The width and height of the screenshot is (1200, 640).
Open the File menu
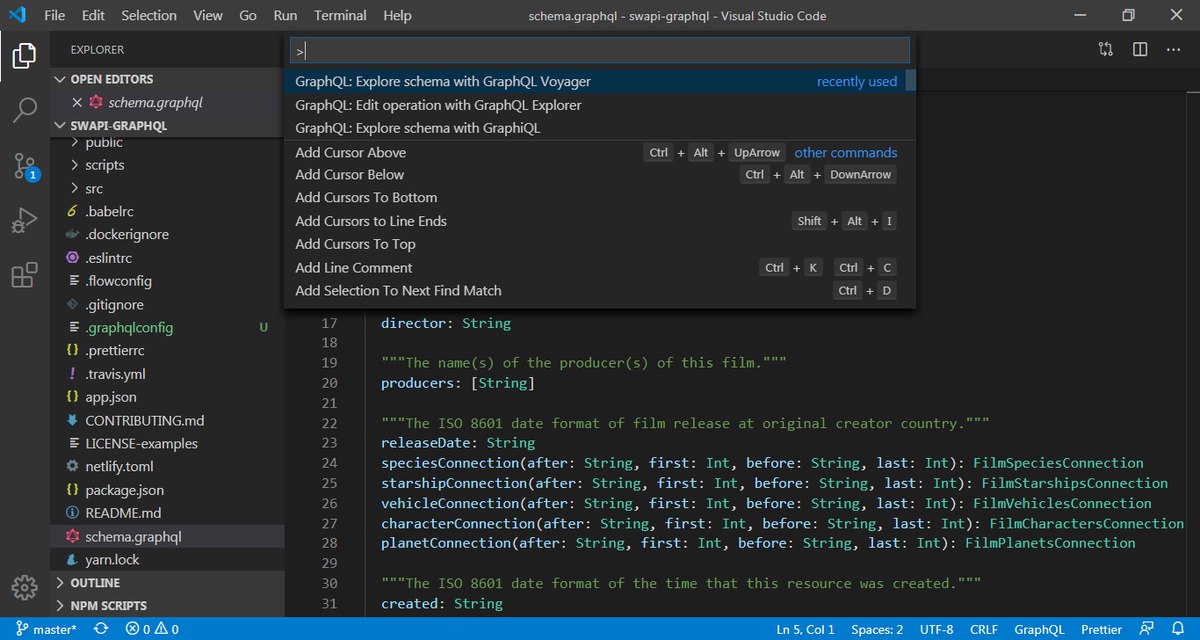55,16
